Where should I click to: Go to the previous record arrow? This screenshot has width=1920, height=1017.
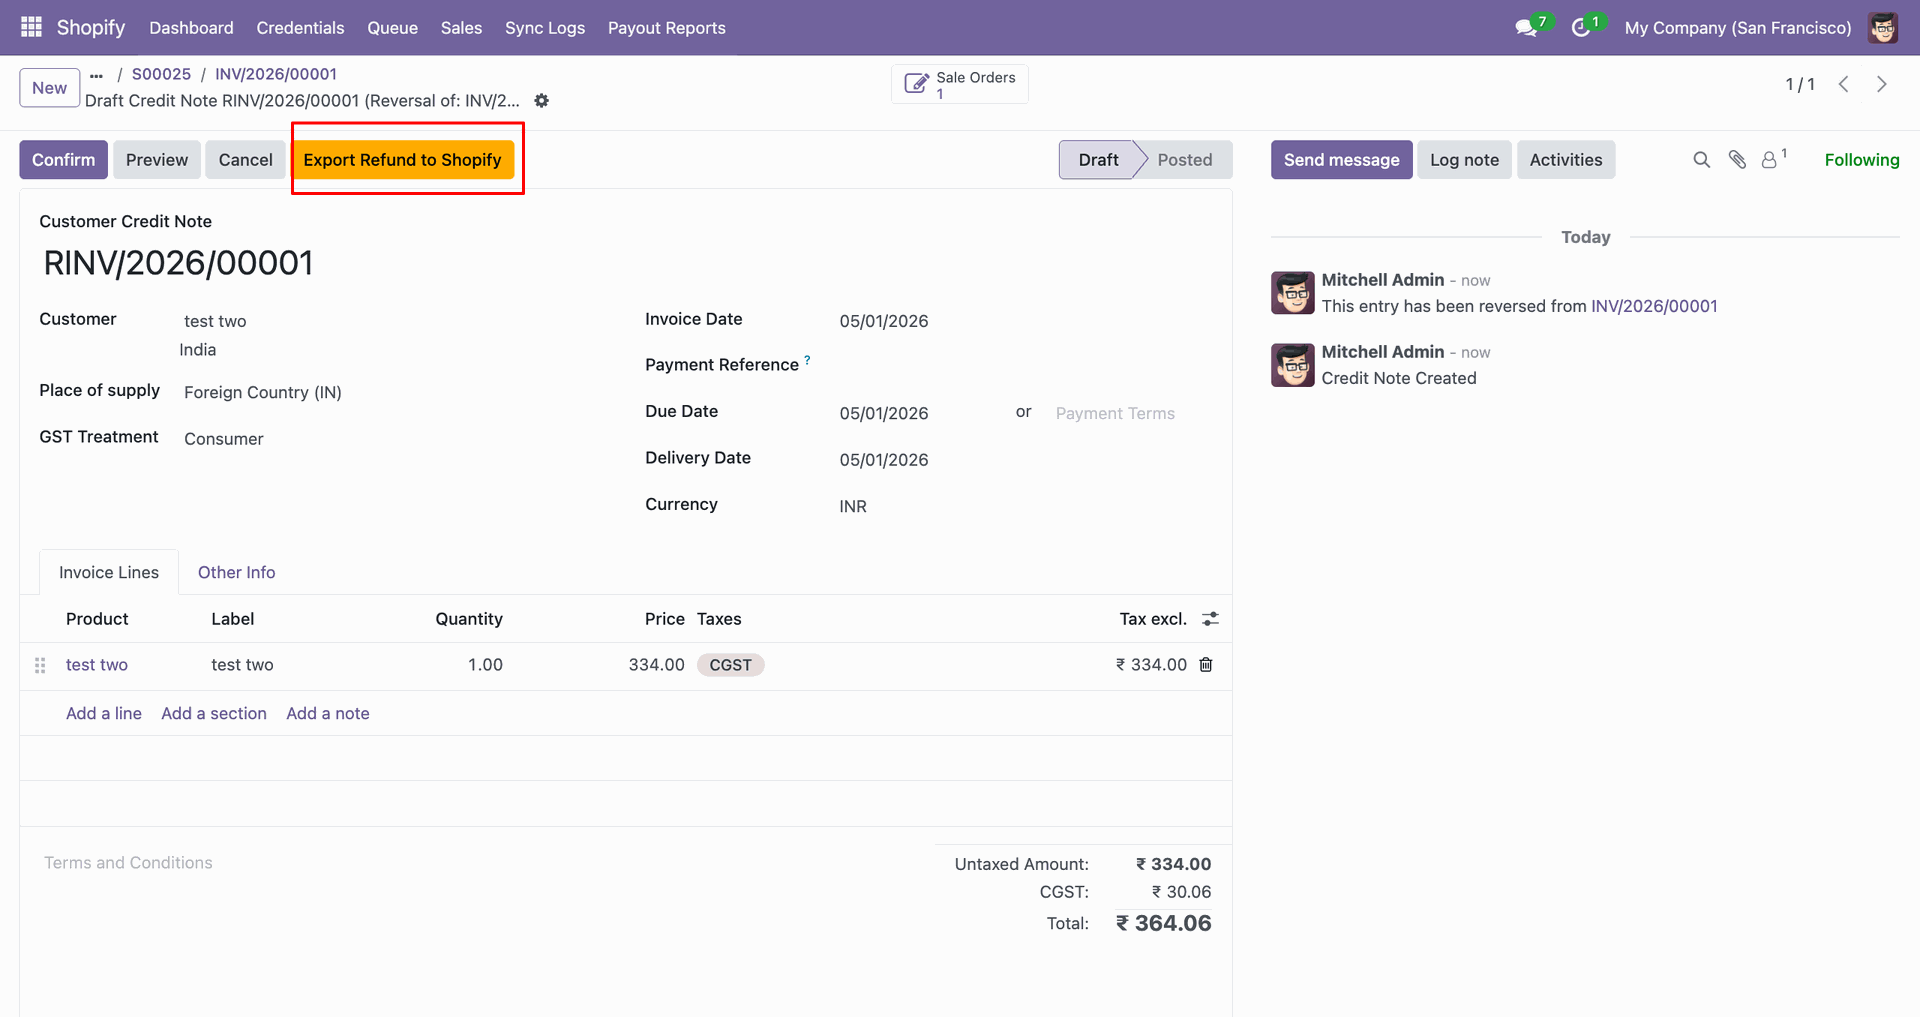[x=1843, y=84]
